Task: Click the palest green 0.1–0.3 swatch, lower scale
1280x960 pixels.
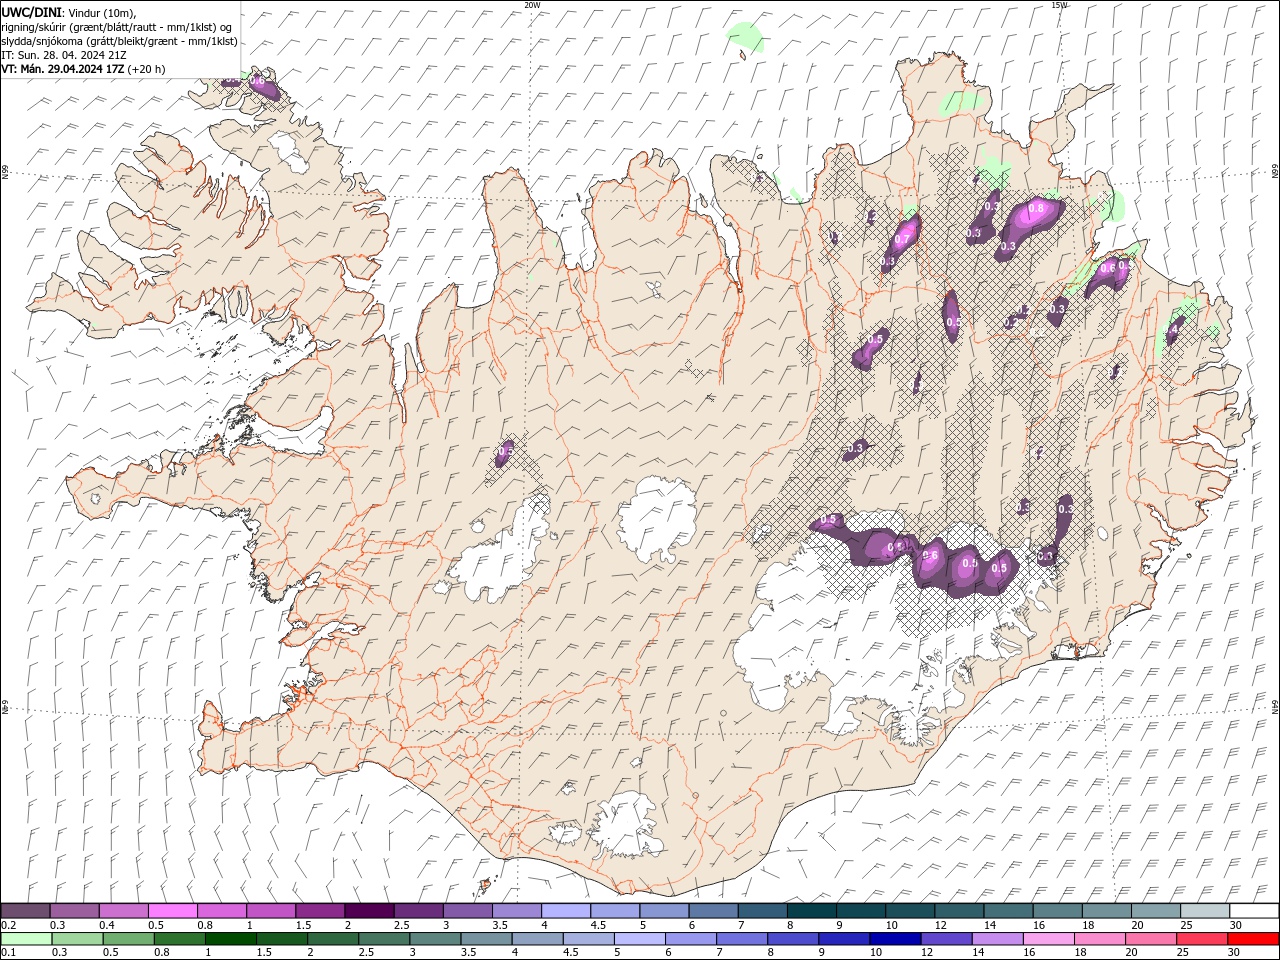Action: click(x=27, y=939)
